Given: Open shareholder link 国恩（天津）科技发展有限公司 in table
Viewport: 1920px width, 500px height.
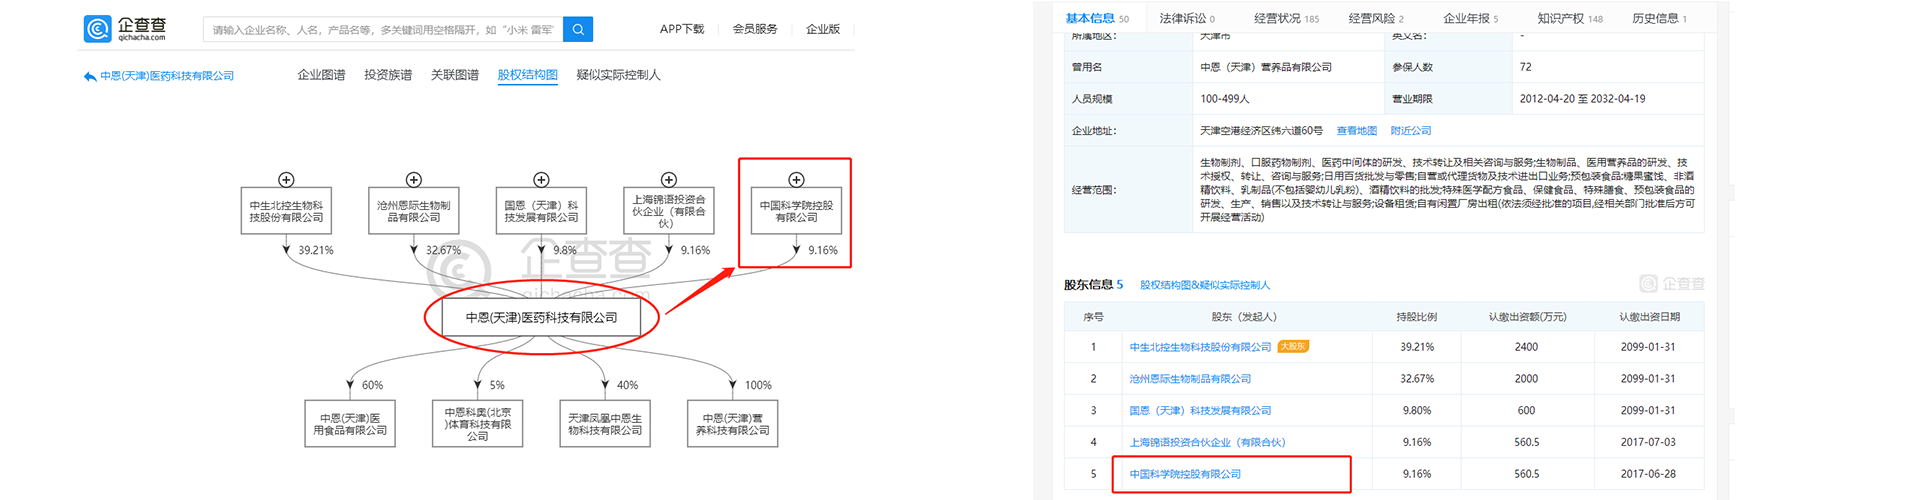Looking at the screenshot, I should 1200,411.
